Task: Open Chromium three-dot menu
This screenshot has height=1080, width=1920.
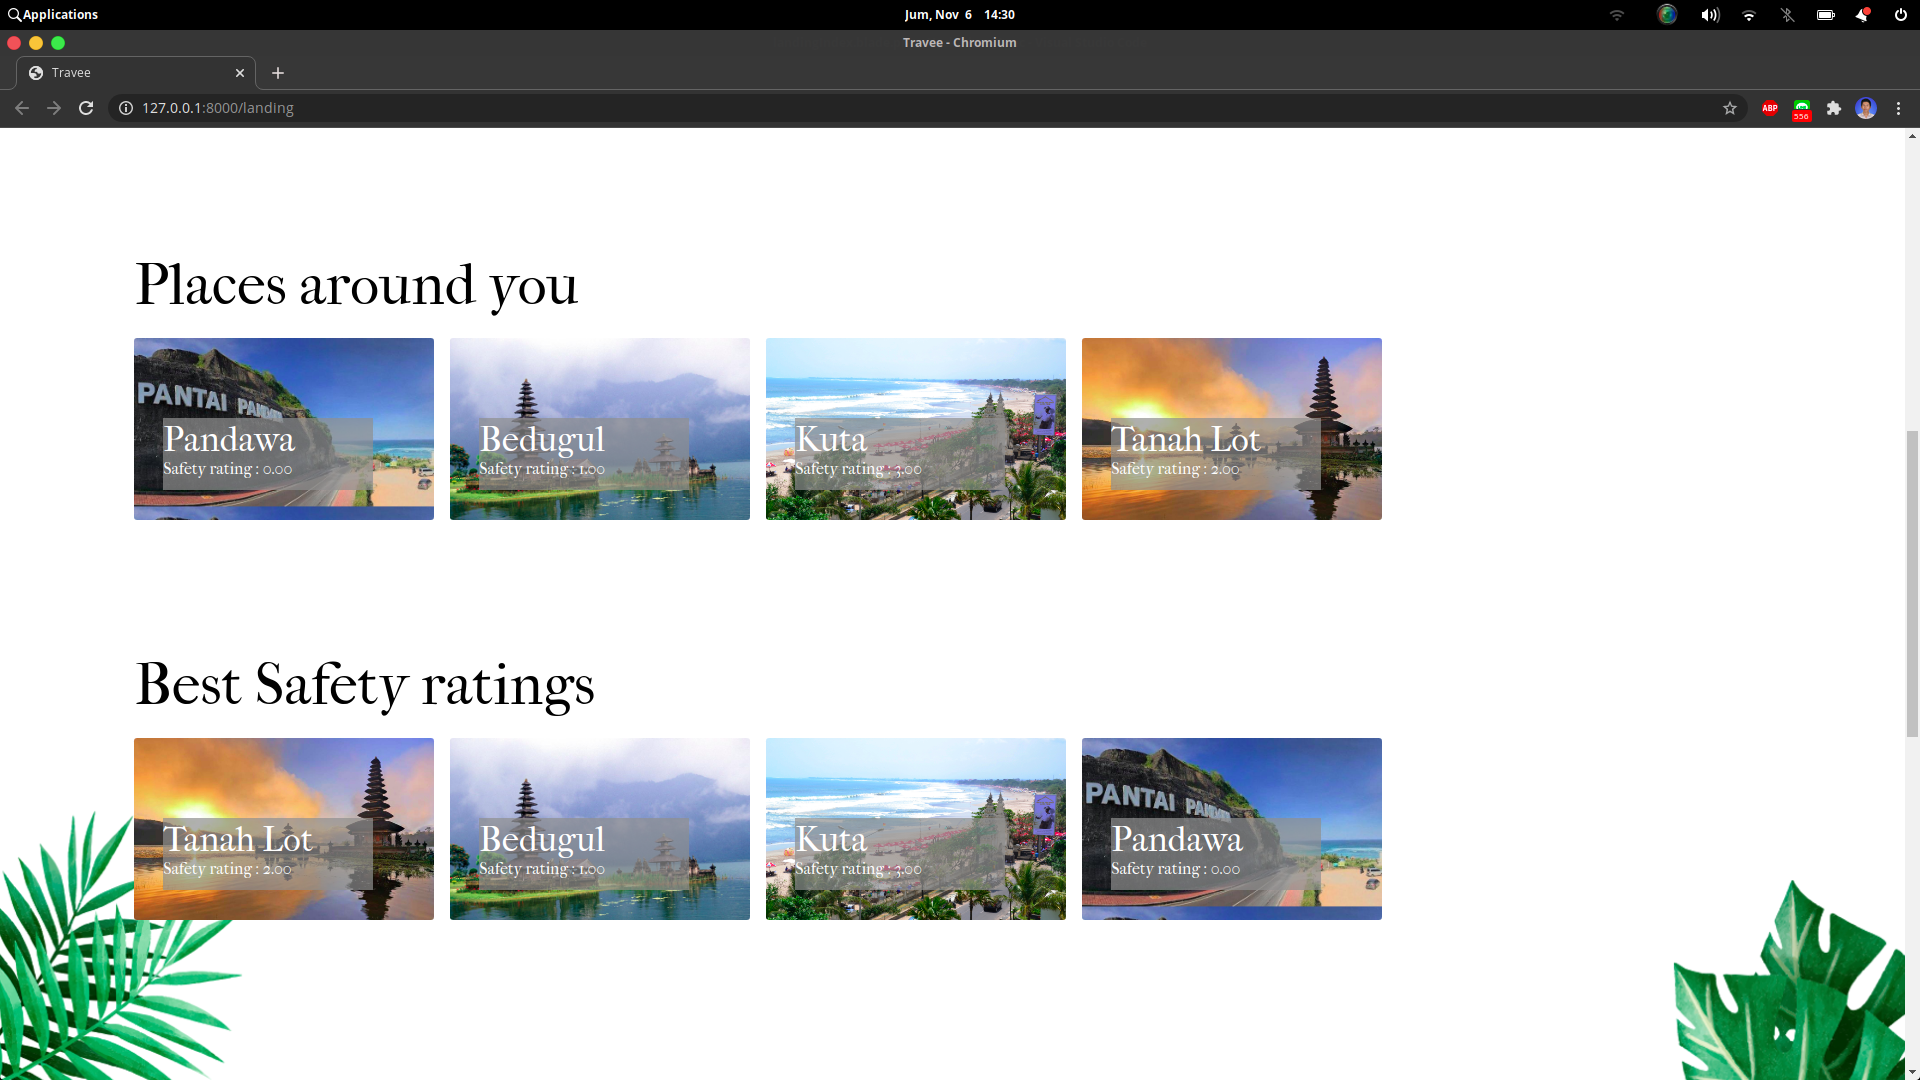Action: [x=1898, y=108]
